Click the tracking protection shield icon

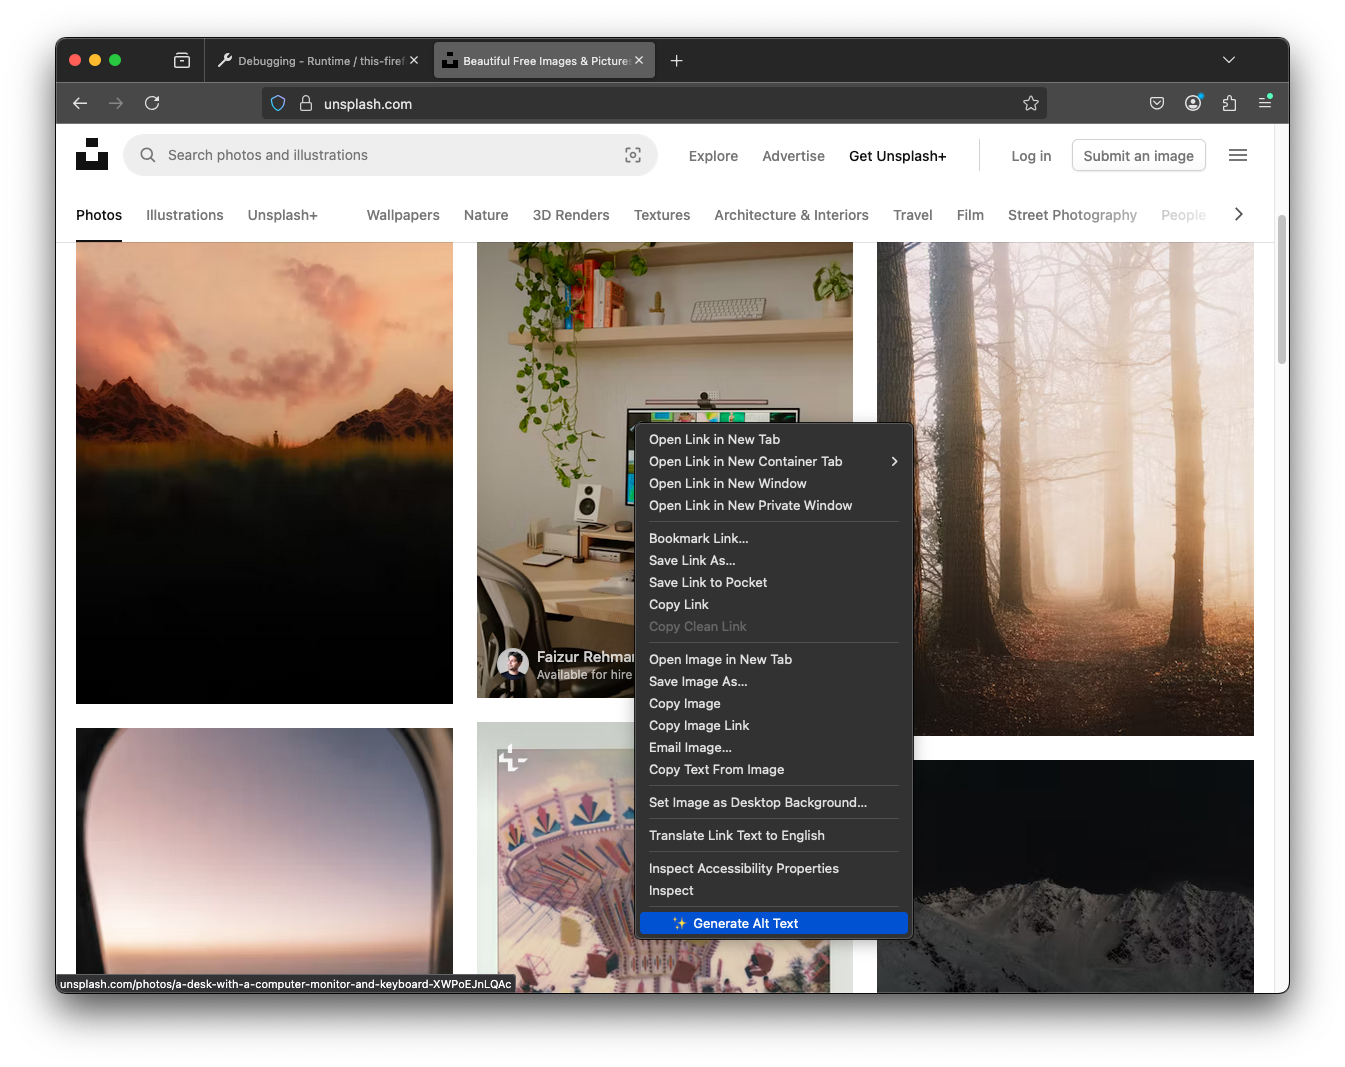pyautogui.click(x=279, y=103)
